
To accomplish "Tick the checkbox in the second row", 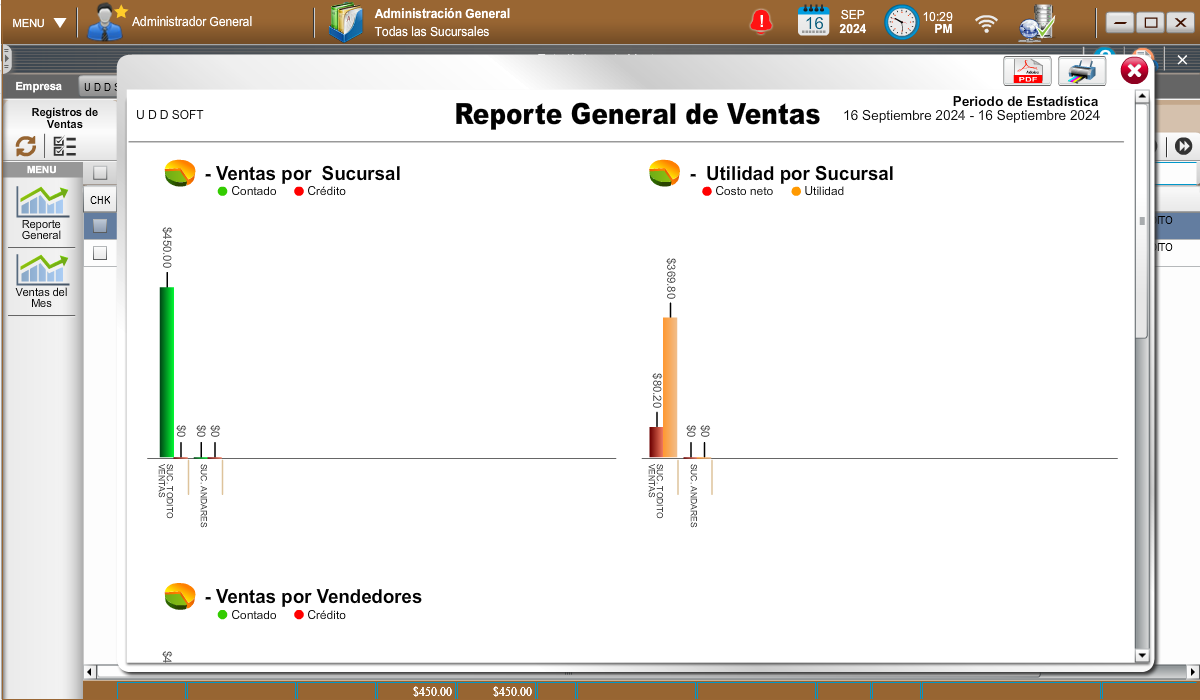I will (100, 253).
